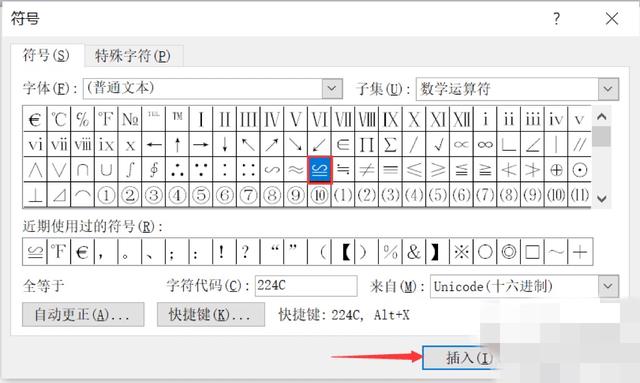Select the infinity ∞ symbol
This screenshot has width=640, height=383.
485,145
